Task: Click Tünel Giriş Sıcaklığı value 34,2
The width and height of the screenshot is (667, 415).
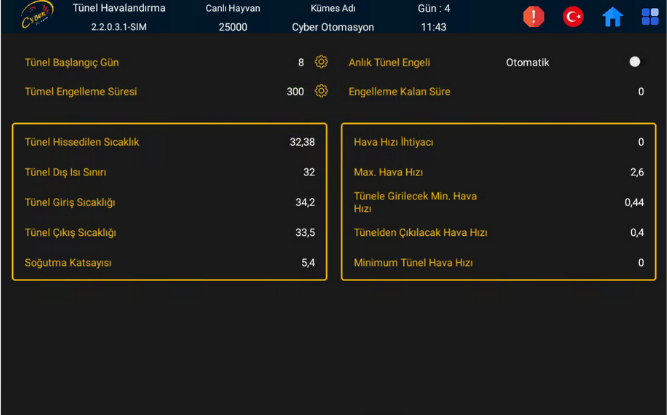Action: click(305, 202)
